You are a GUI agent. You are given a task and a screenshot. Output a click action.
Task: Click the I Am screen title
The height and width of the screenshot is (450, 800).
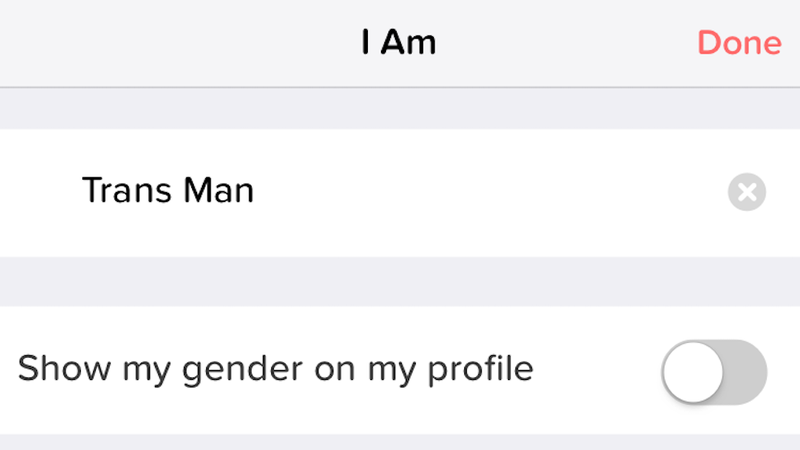pos(399,42)
